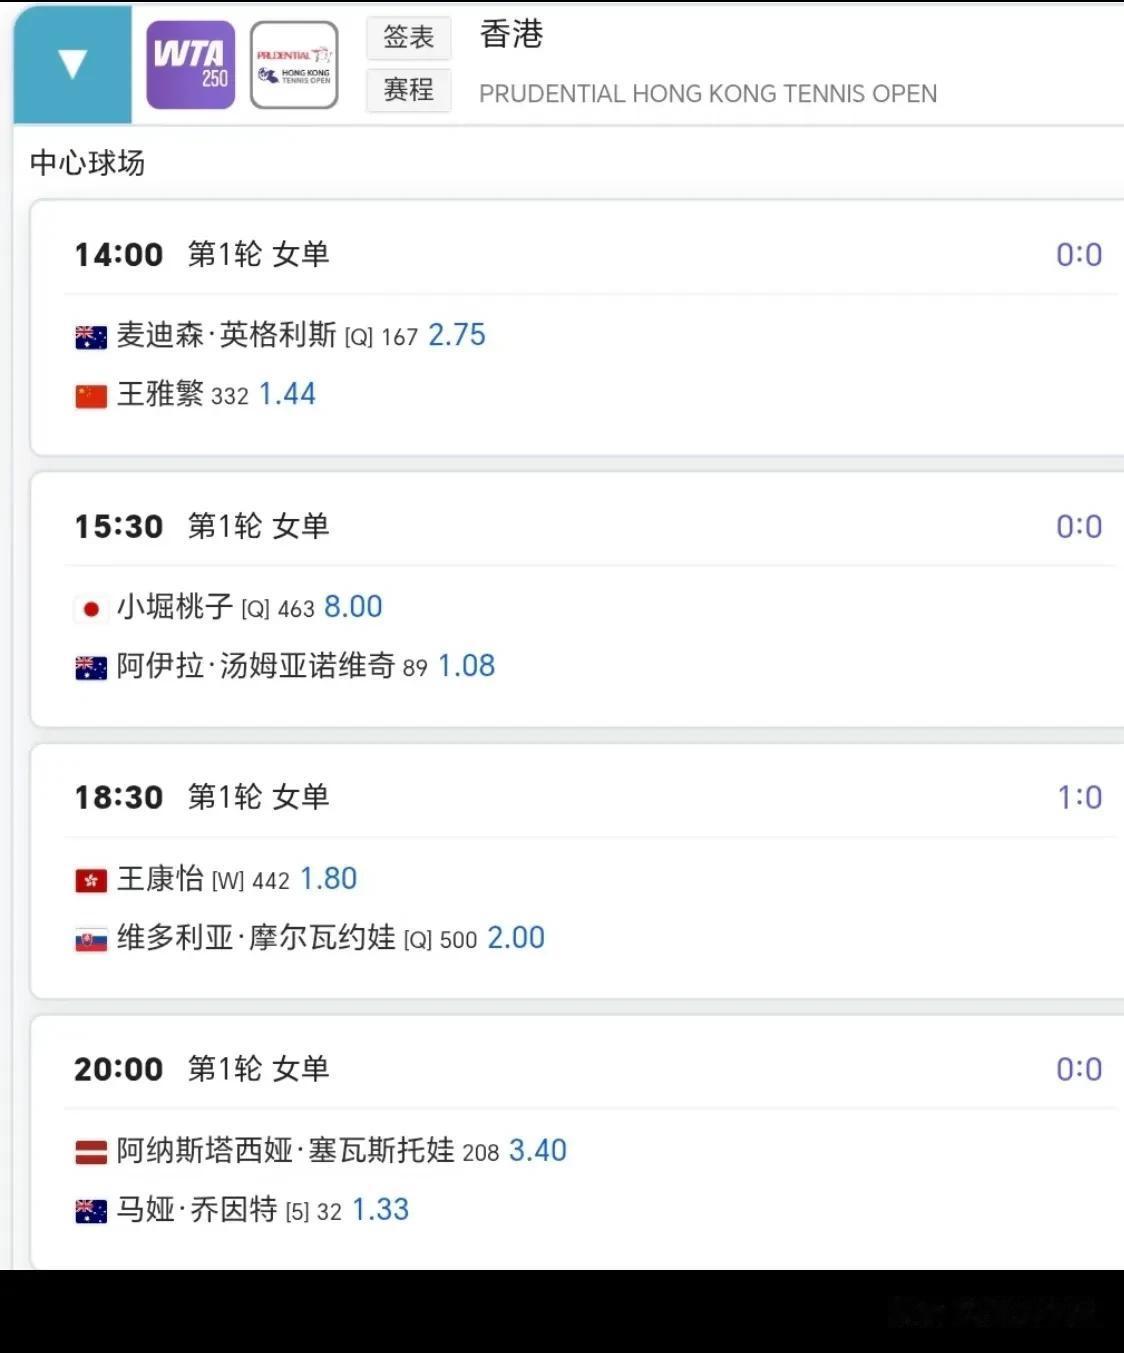
Task: Click the WTA 250 logo badge
Action: pyautogui.click(x=190, y=65)
